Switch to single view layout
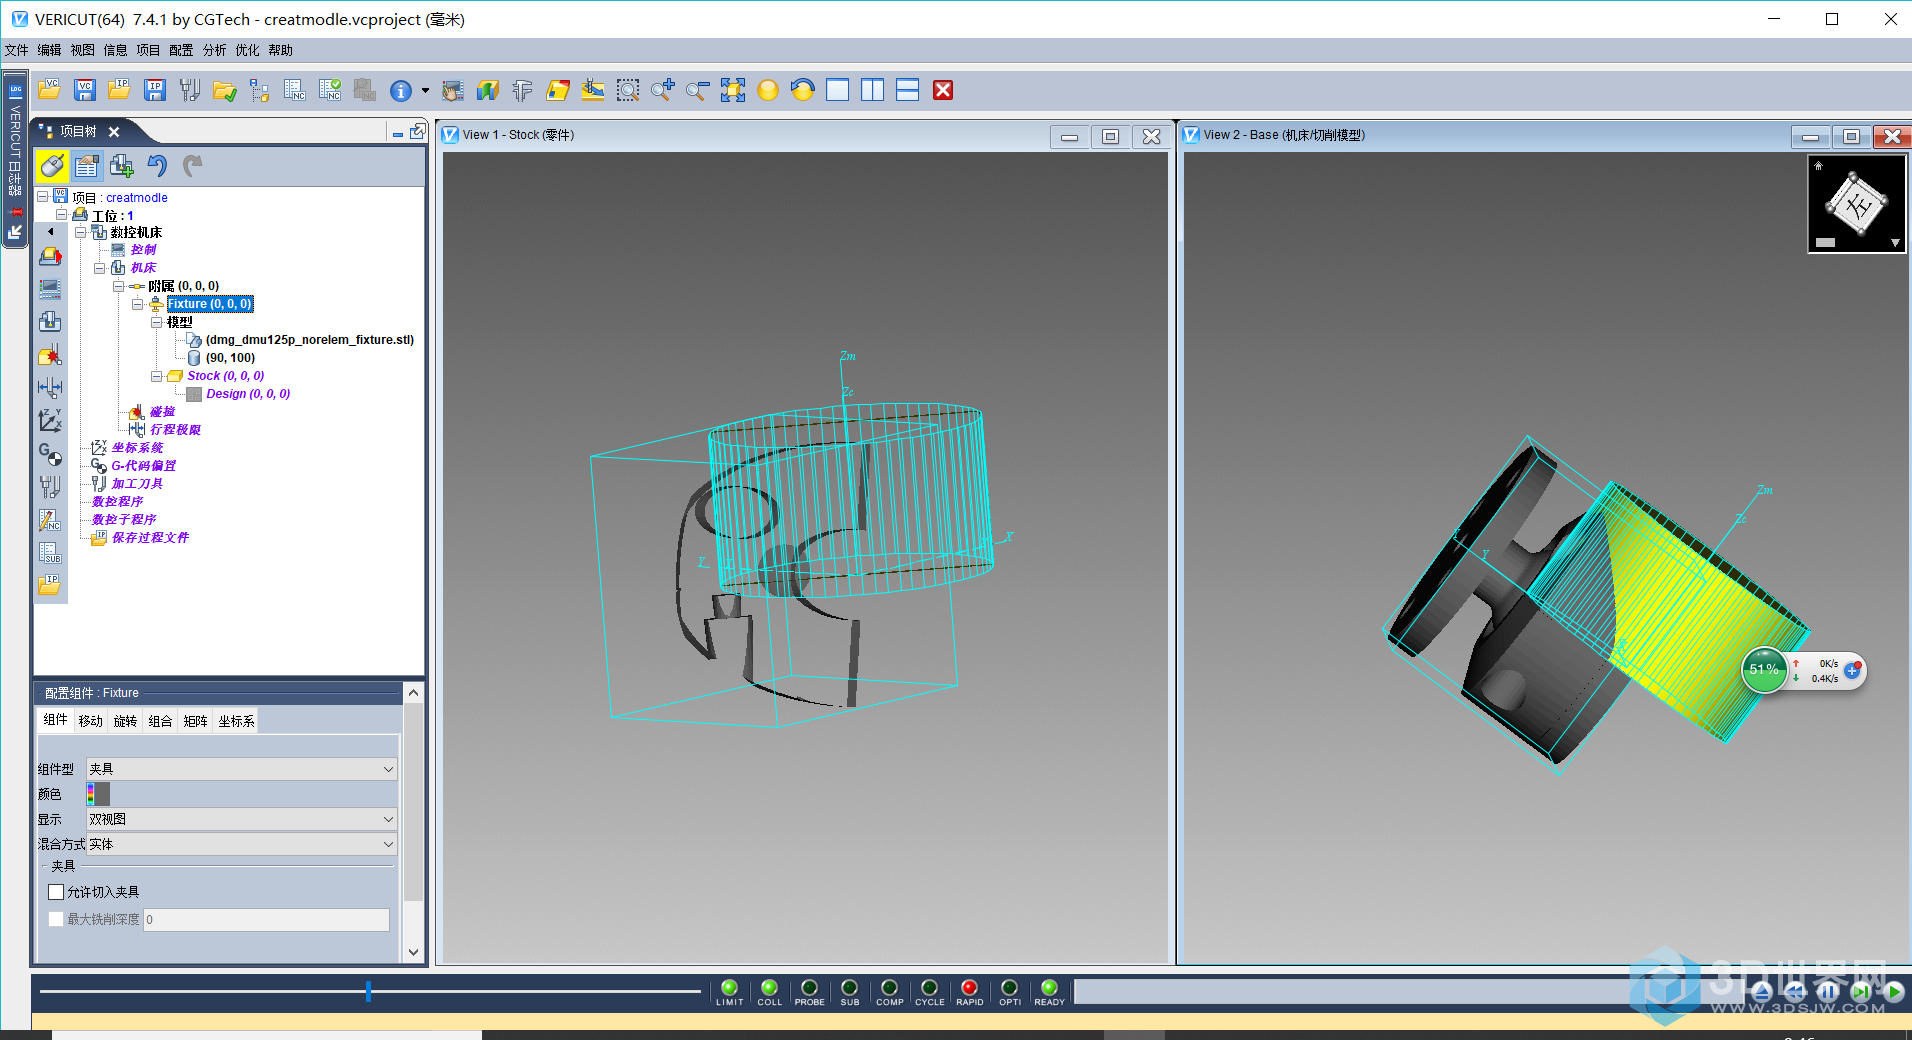 tap(838, 91)
